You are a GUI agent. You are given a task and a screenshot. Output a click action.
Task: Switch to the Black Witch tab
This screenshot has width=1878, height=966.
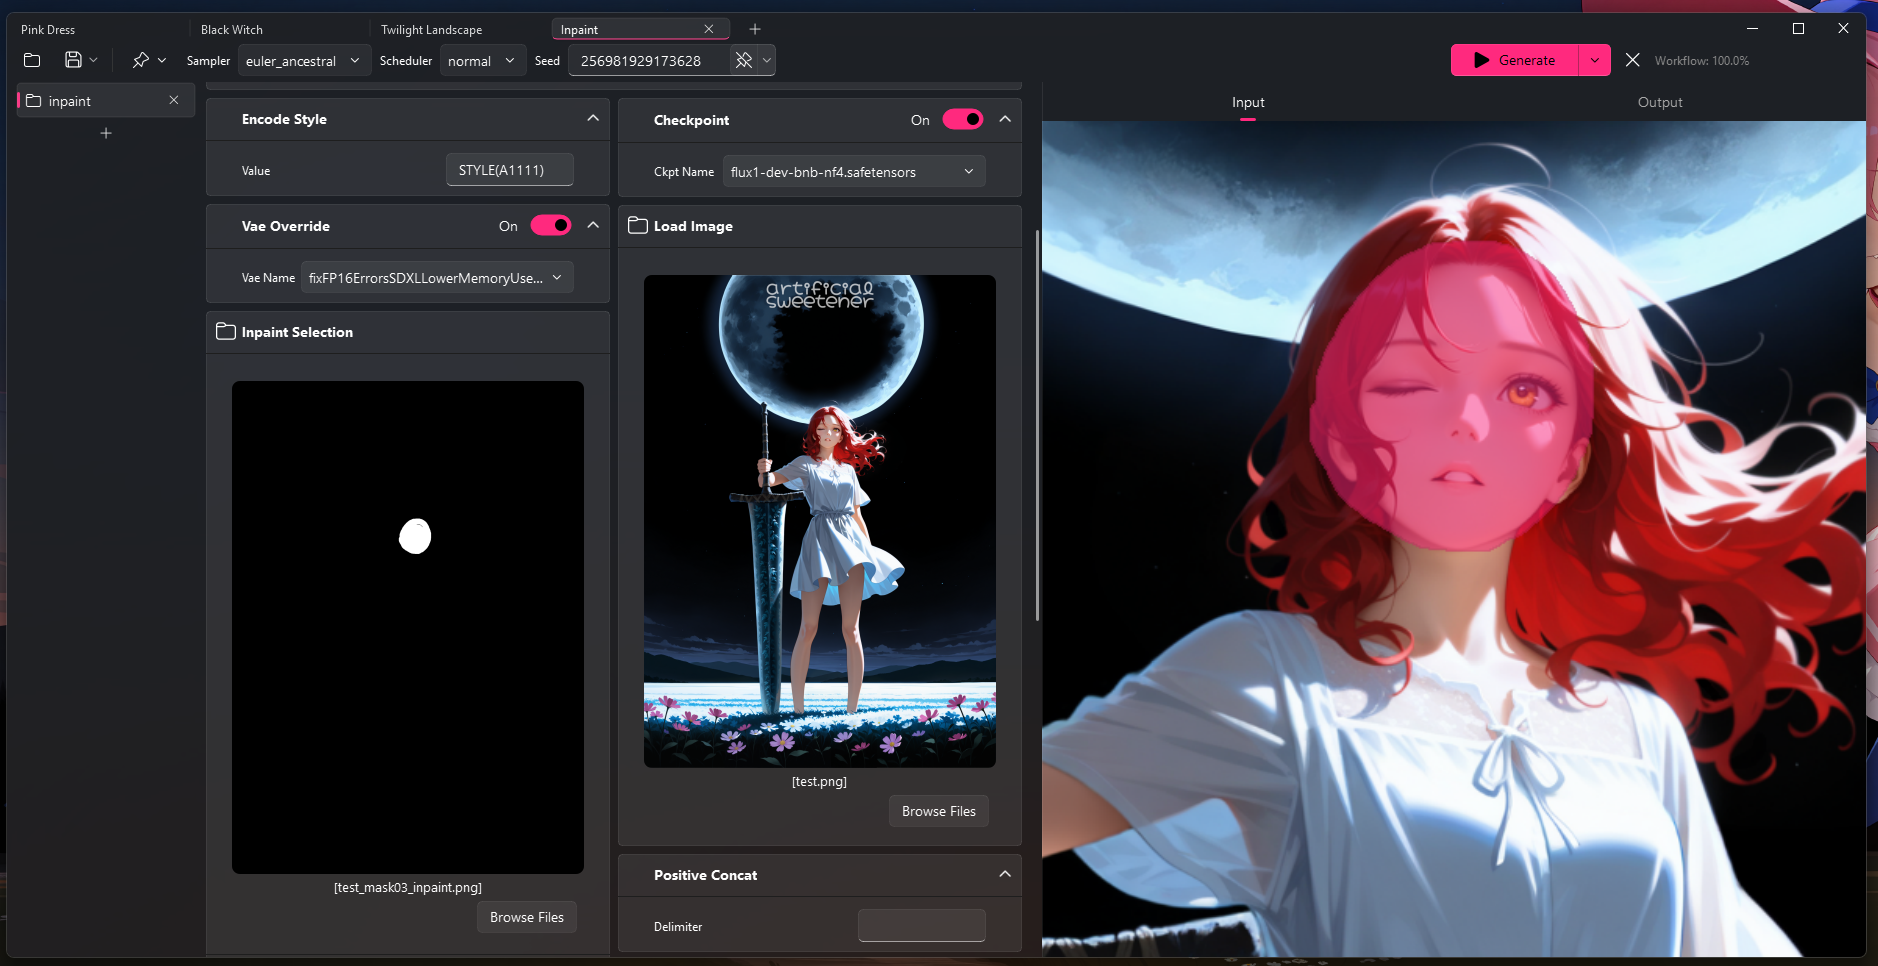(232, 30)
